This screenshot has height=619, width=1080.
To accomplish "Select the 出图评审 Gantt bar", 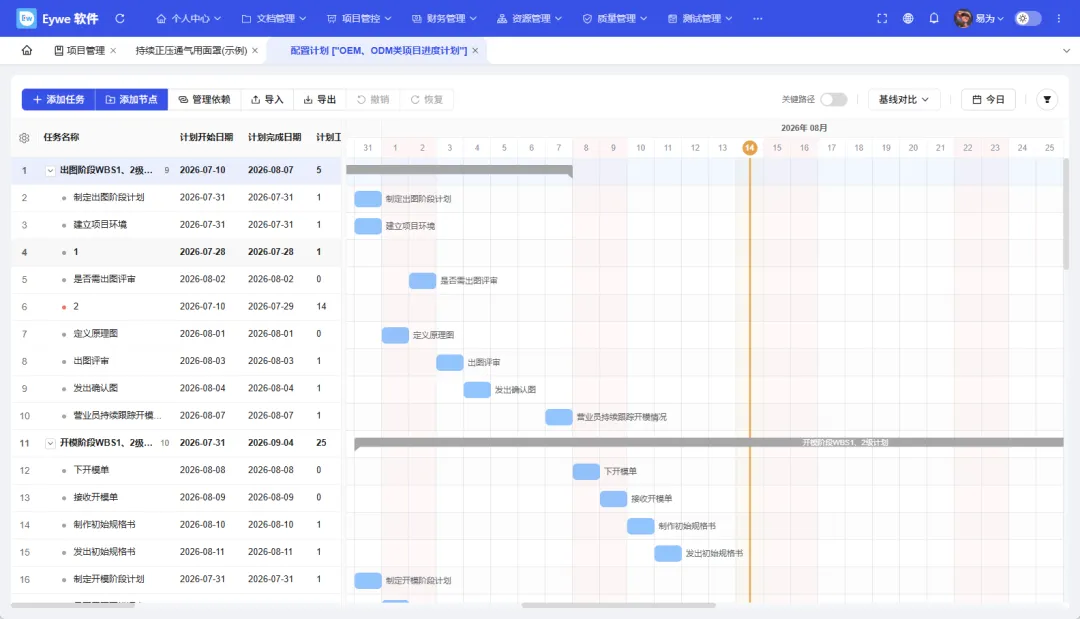I will click(450, 362).
